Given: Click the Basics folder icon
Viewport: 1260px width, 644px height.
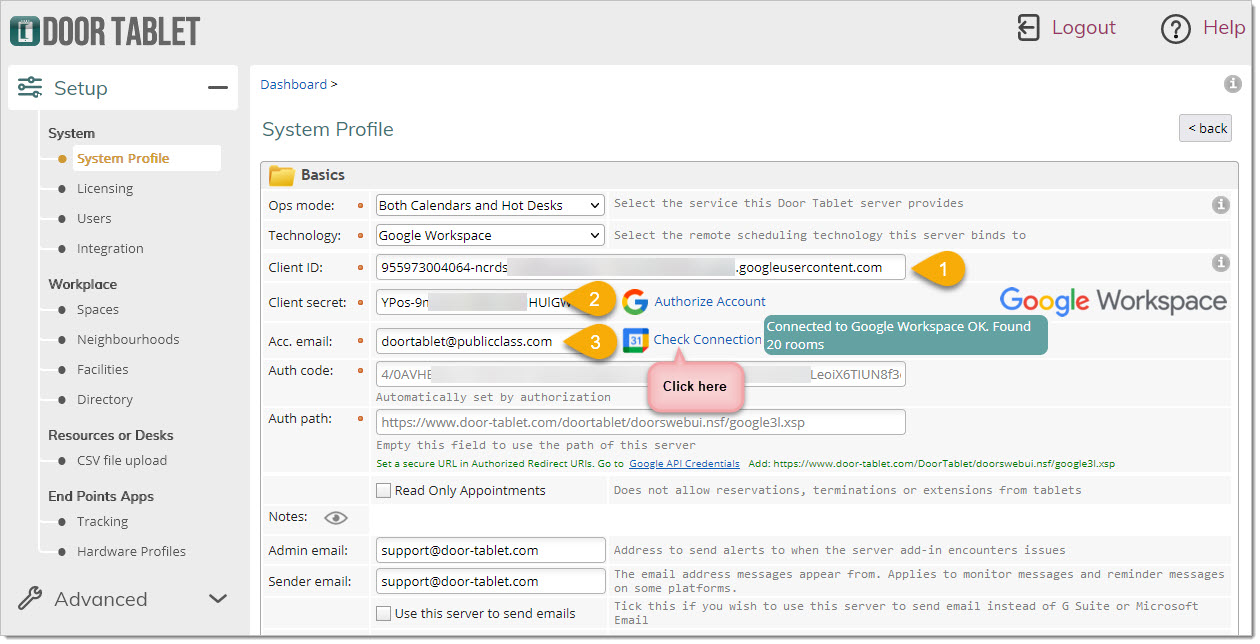Looking at the screenshot, I should click(281, 176).
